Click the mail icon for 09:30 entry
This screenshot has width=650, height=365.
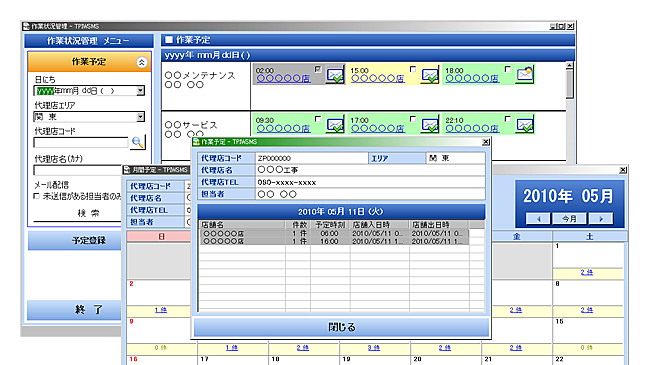pos(335,124)
